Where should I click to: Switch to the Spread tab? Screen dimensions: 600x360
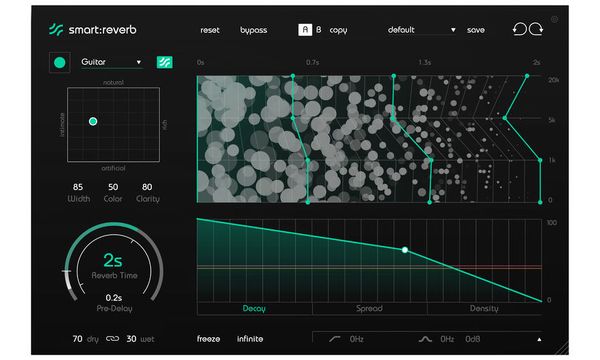[369, 308]
